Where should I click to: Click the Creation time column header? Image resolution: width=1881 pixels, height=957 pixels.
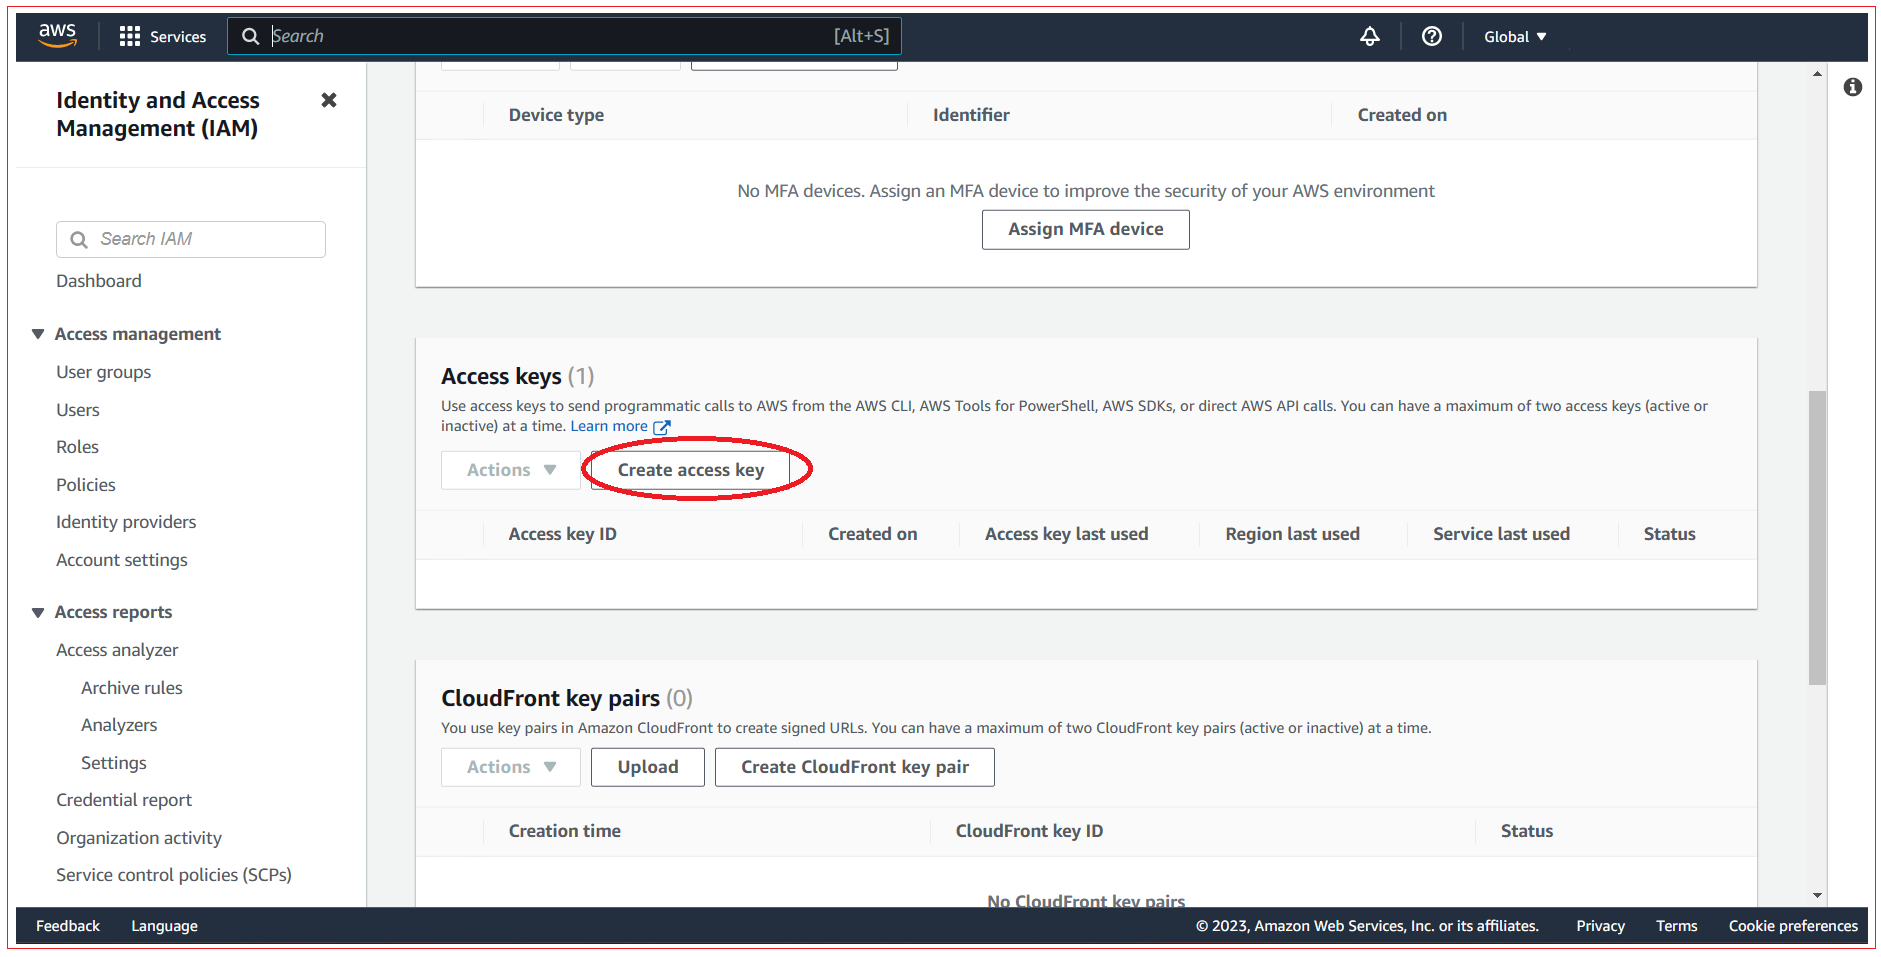565,831
